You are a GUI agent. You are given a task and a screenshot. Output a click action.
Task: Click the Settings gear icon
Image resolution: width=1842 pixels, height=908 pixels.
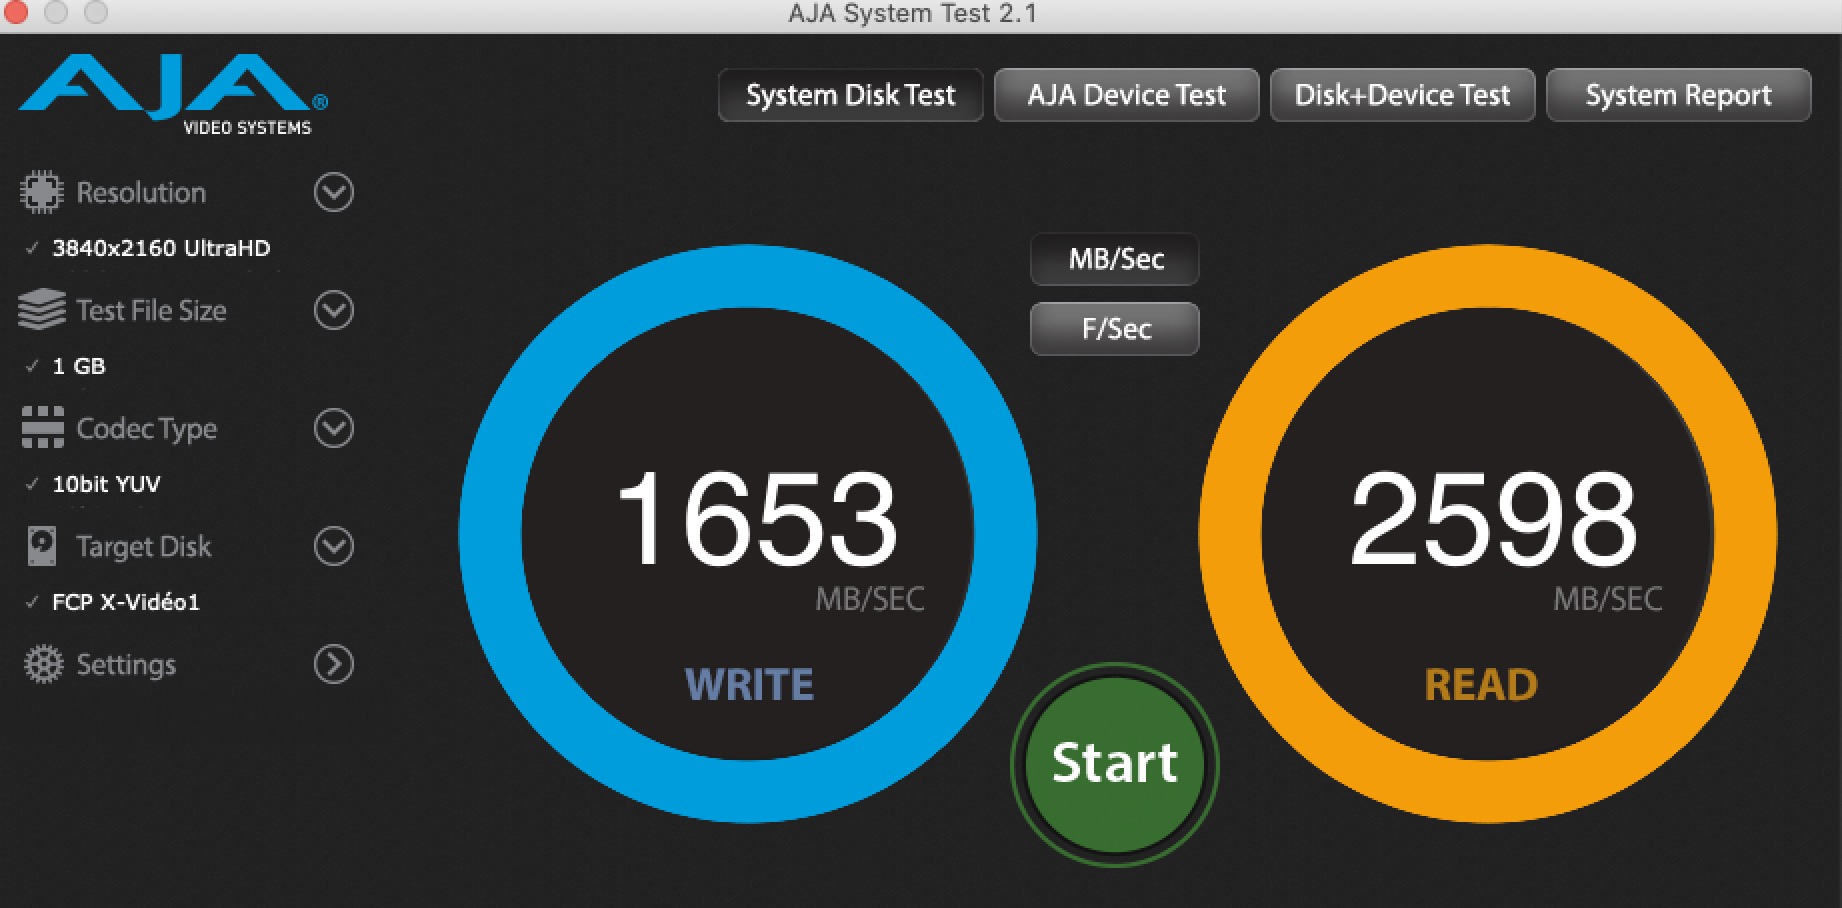coord(43,664)
